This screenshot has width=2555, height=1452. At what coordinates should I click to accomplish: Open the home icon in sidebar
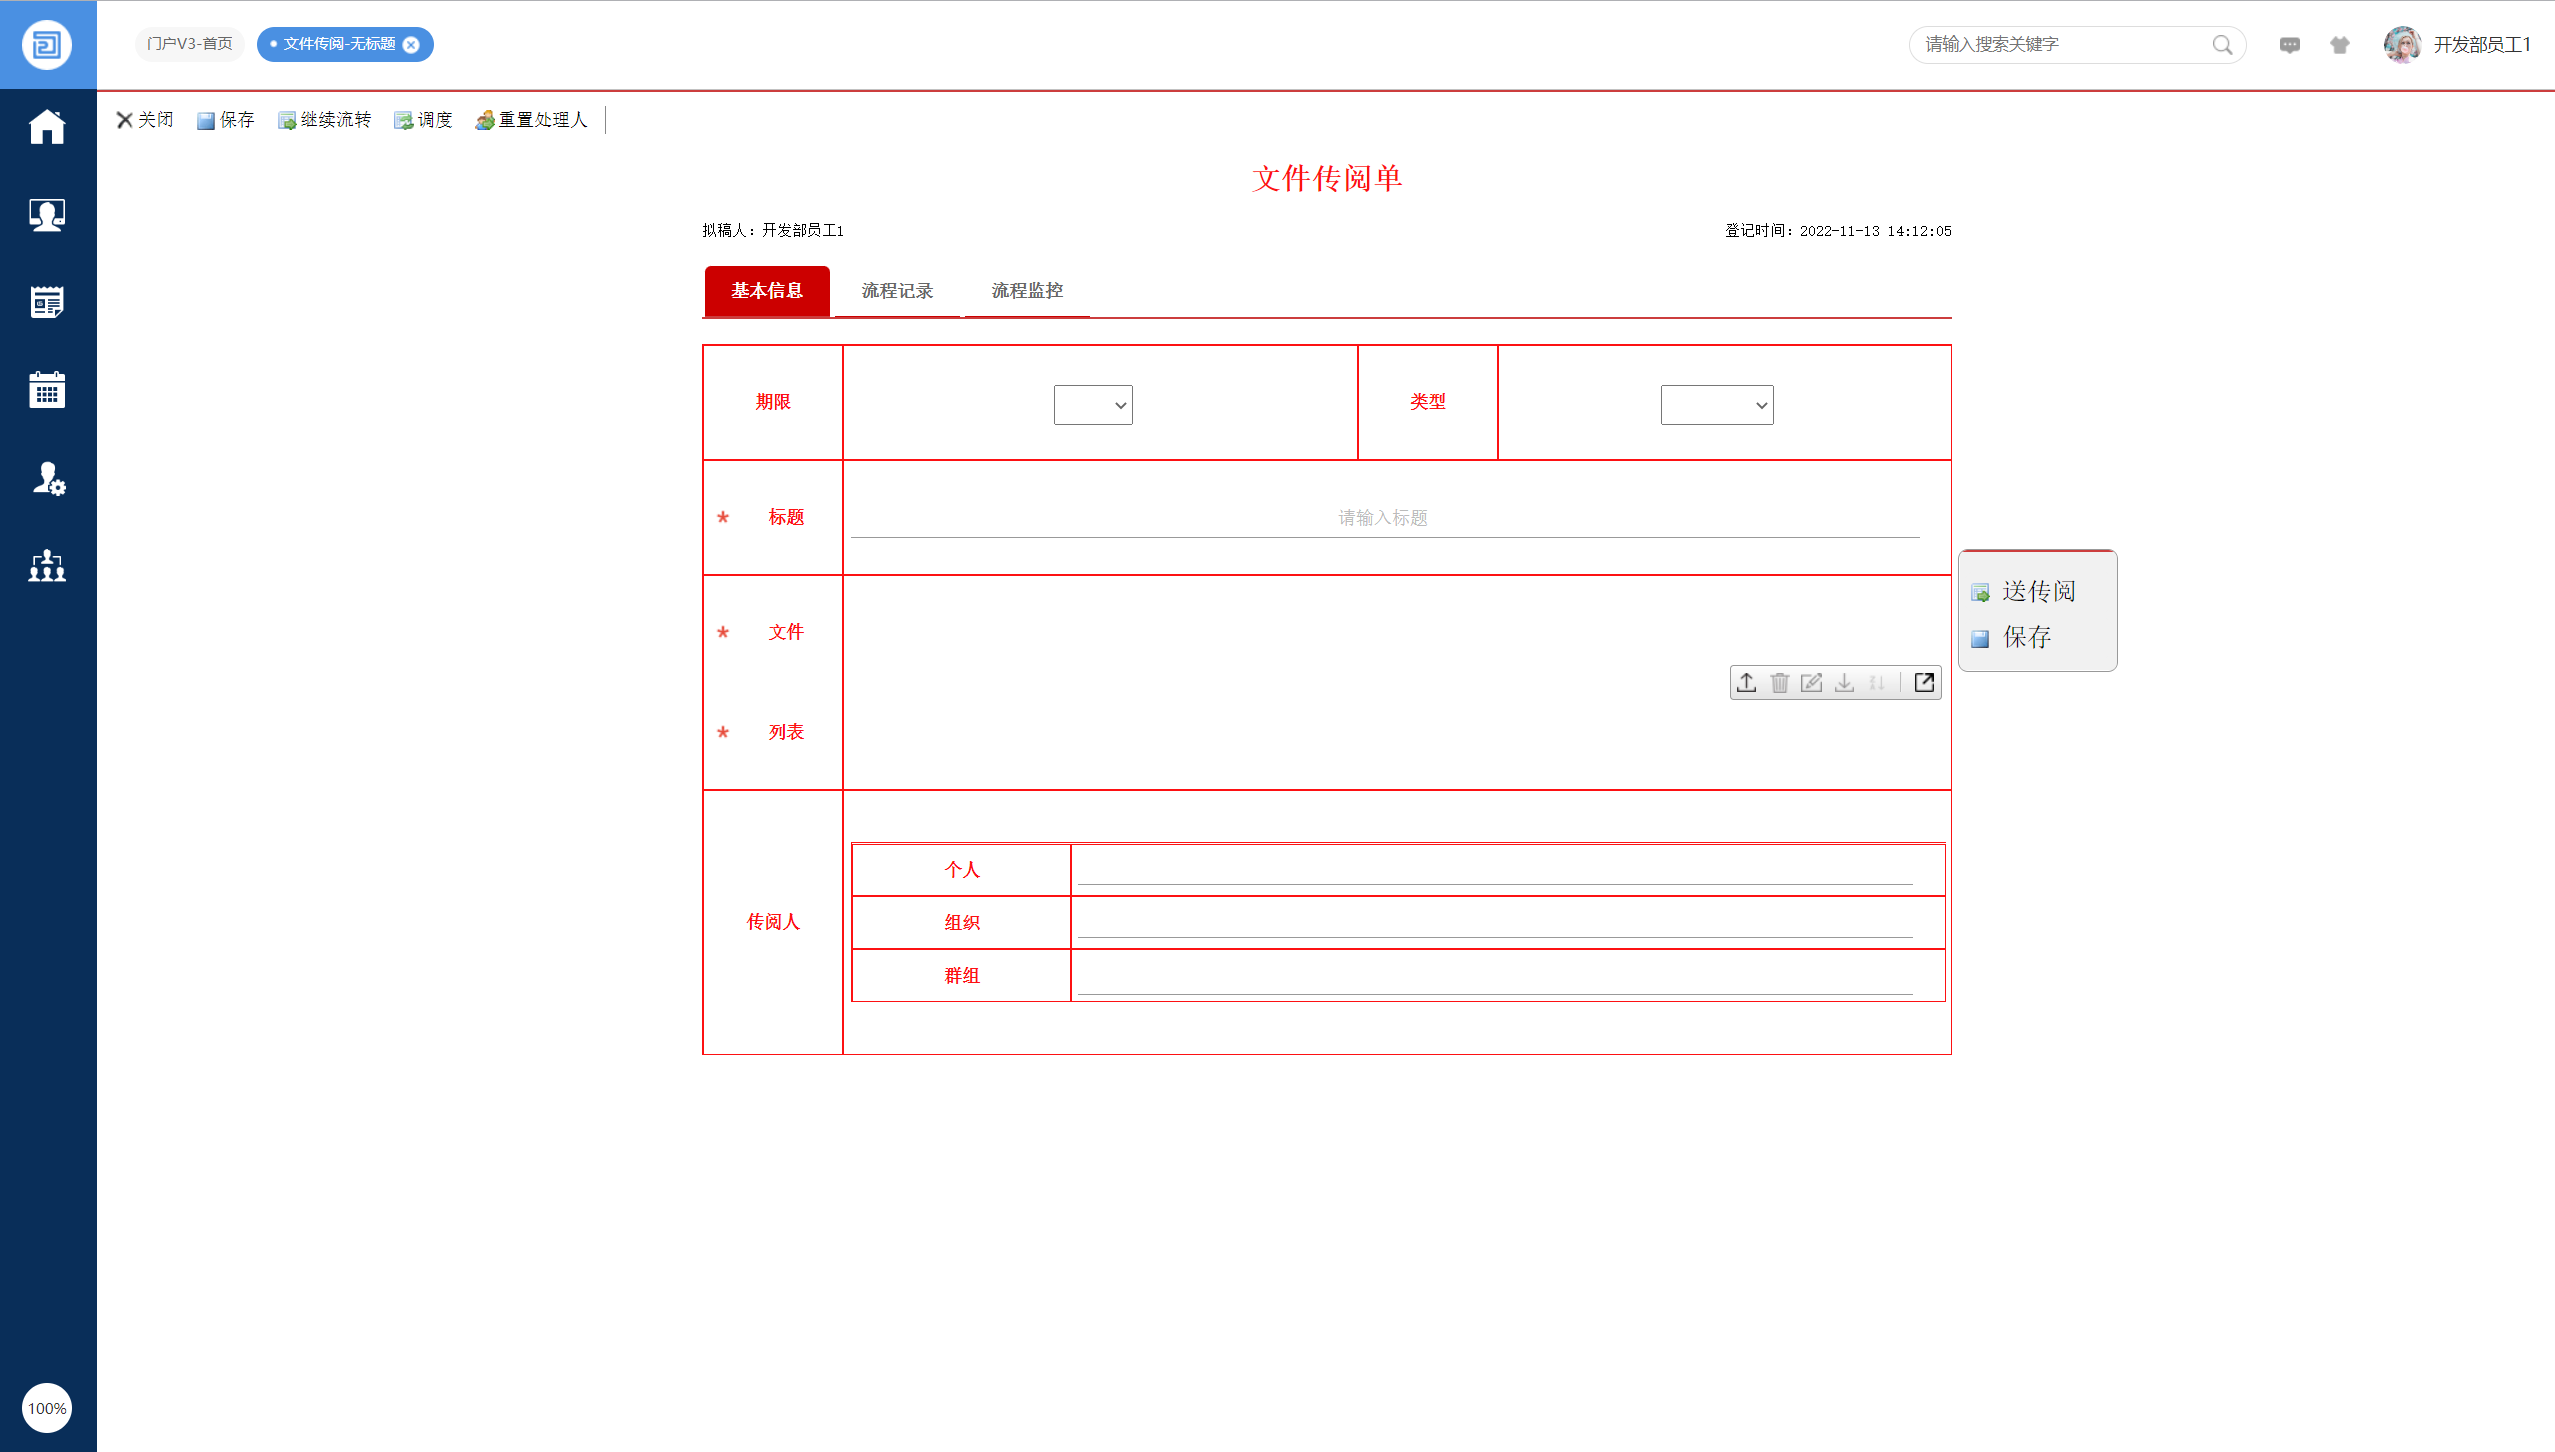tap(47, 127)
